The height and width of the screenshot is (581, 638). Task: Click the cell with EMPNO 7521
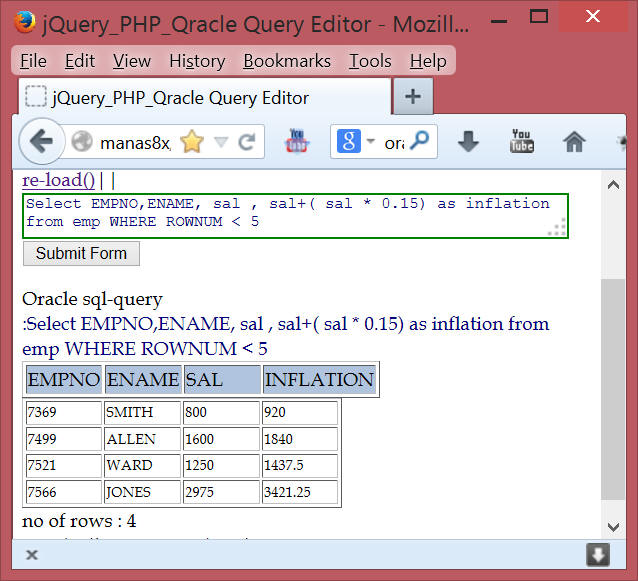click(x=64, y=465)
